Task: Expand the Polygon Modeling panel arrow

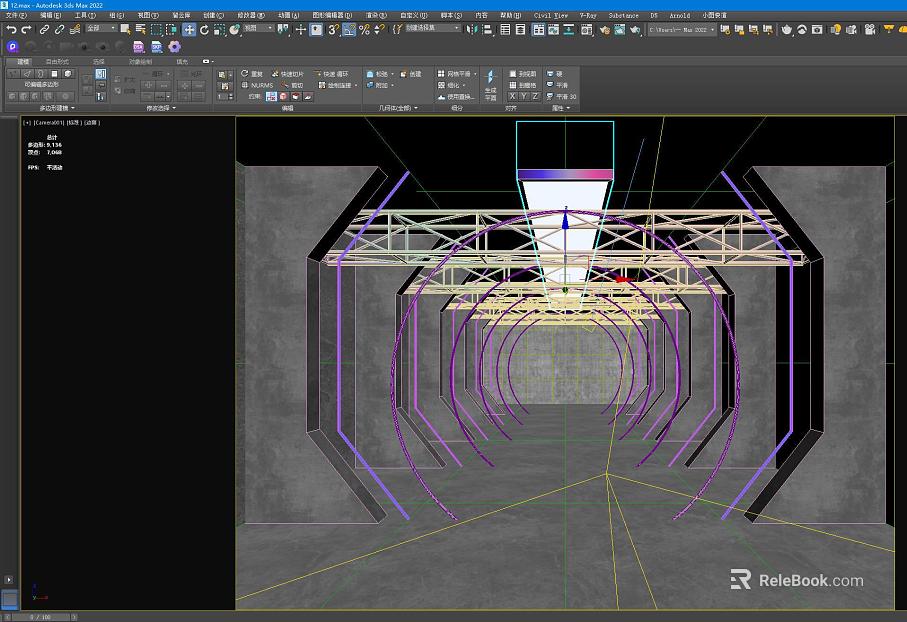Action: (73, 108)
